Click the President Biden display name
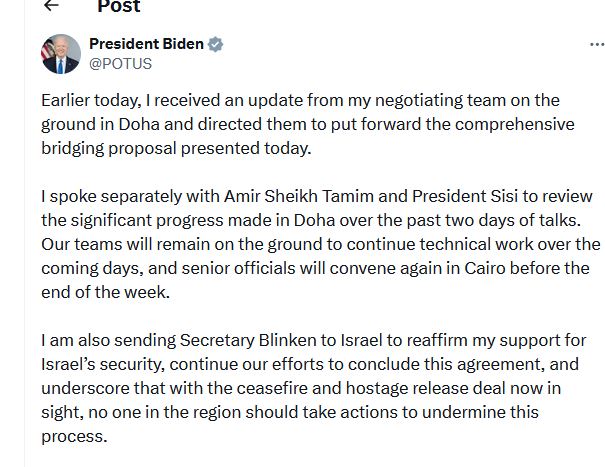The width and height of the screenshot is (605, 467). pos(146,44)
